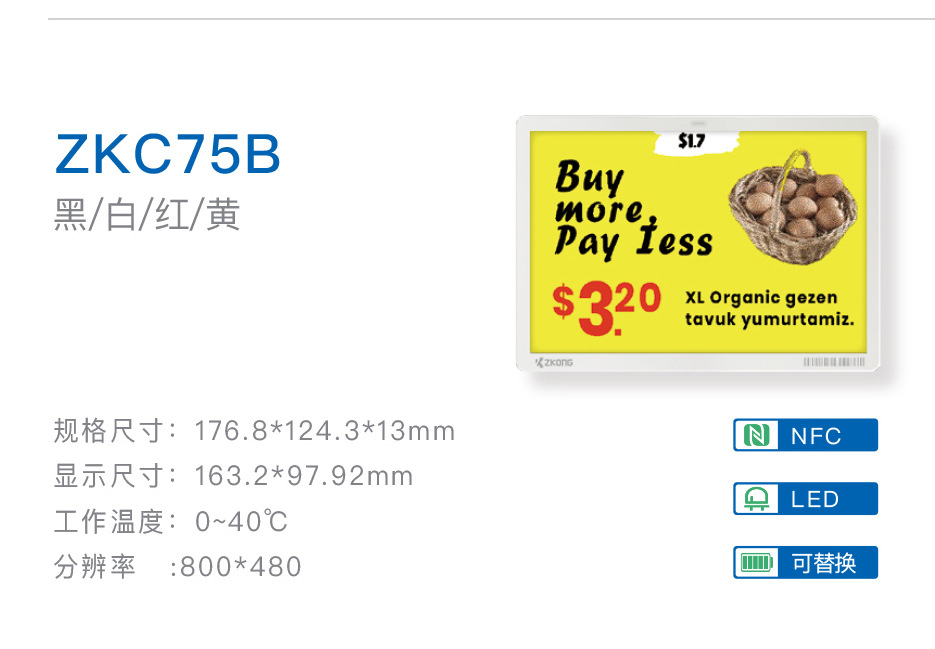
Task: Select the NFC badge label
Action: [x=816, y=436]
